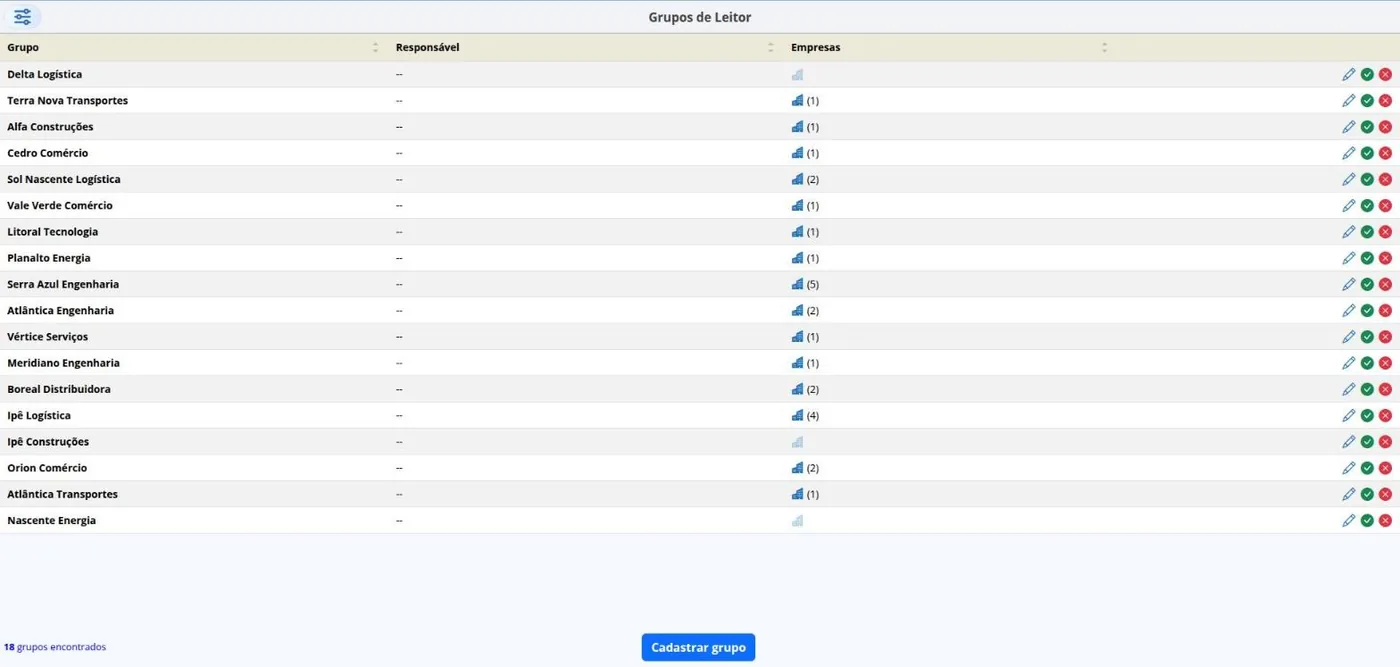Select the Serra Azul Engenharia group name
Image resolution: width=1400 pixels, height=667 pixels.
(x=63, y=284)
